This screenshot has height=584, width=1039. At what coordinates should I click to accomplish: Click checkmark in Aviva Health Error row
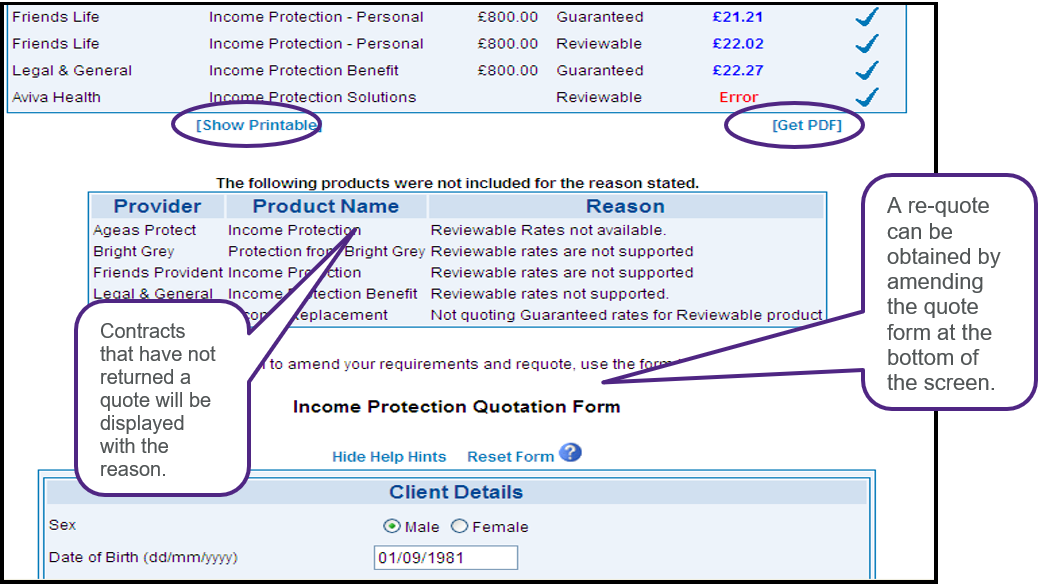(867, 97)
